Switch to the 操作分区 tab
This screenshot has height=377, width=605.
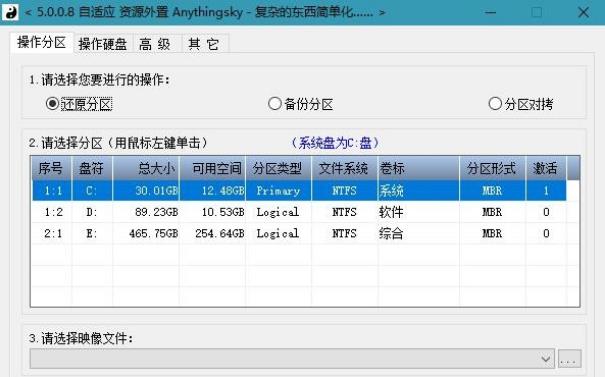pyautogui.click(x=42, y=42)
